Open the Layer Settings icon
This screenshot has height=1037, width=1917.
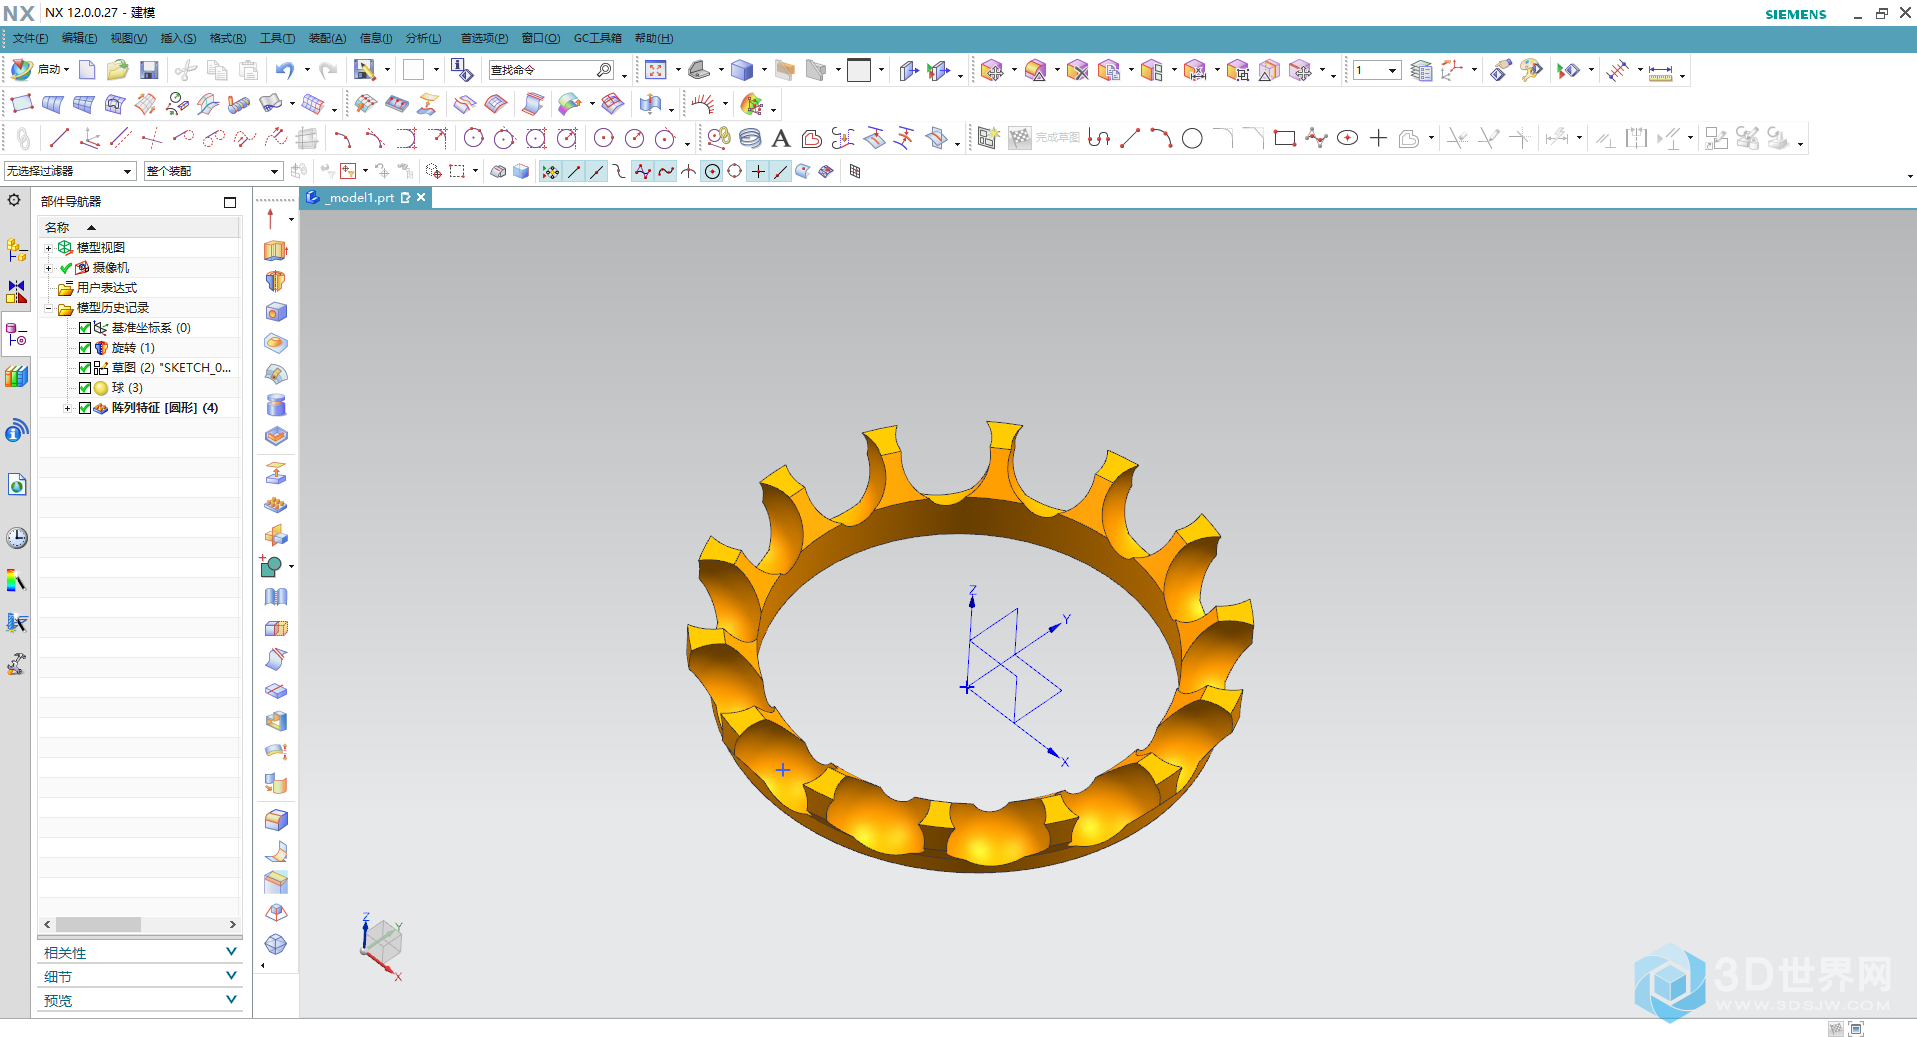click(1421, 70)
